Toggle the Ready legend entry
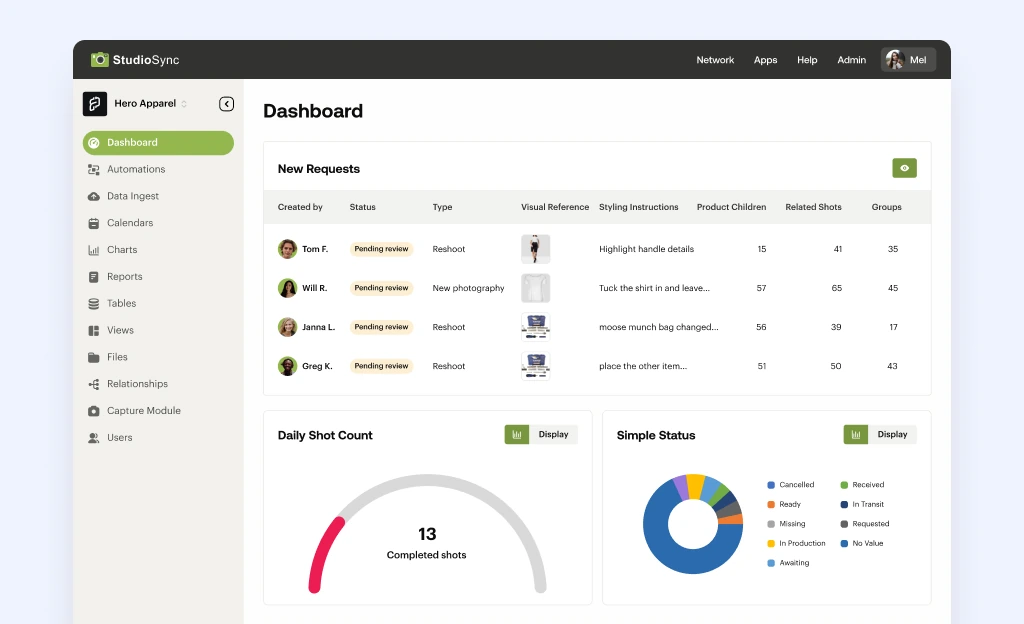The width and height of the screenshot is (1024, 624). pos(784,505)
